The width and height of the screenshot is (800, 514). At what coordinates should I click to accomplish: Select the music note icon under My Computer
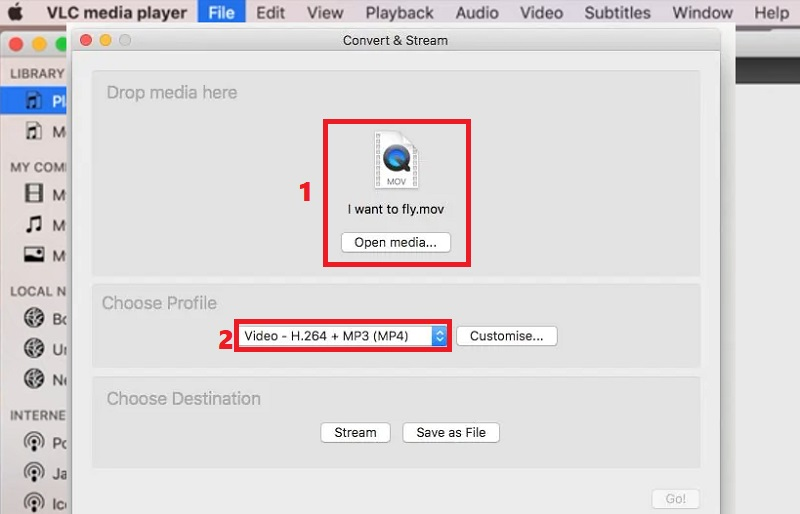(x=34, y=224)
